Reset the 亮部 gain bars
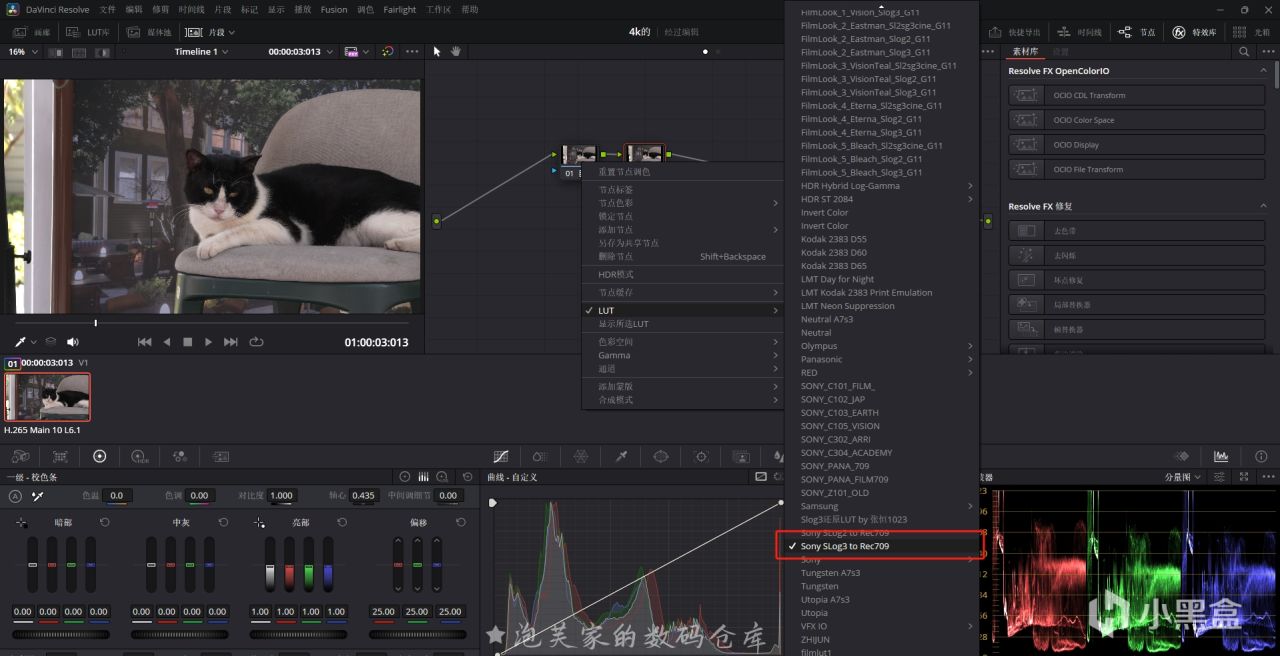Viewport: 1280px width, 656px height. pyautogui.click(x=342, y=522)
